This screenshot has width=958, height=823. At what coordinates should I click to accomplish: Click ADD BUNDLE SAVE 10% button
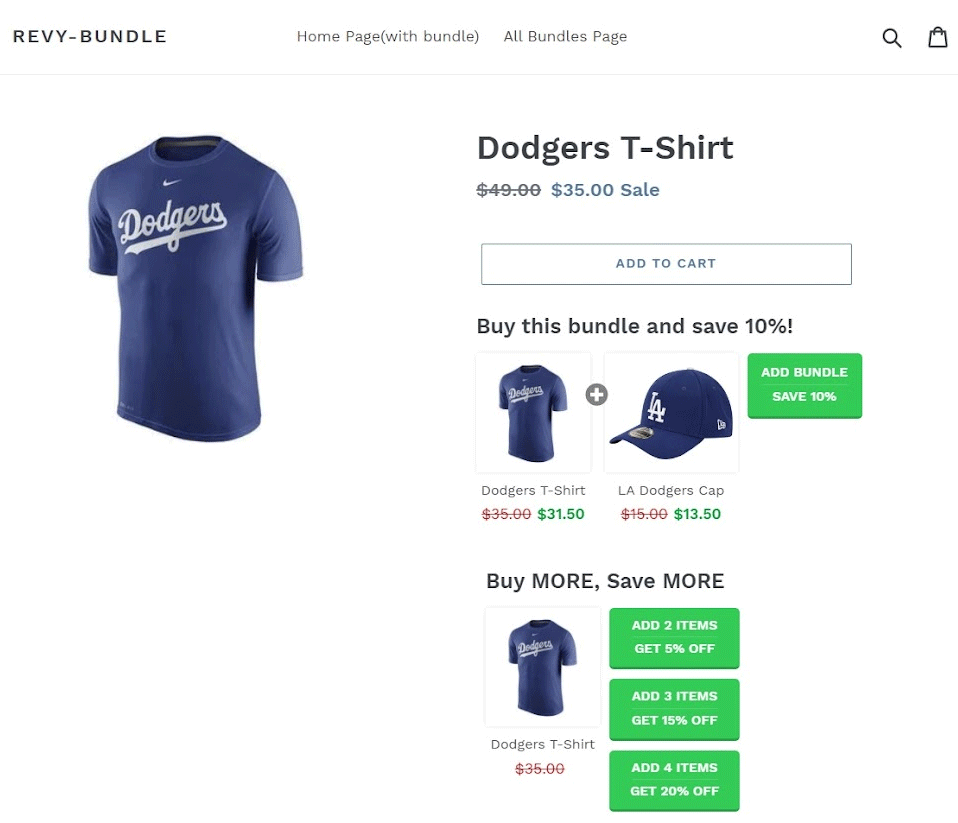pos(804,385)
